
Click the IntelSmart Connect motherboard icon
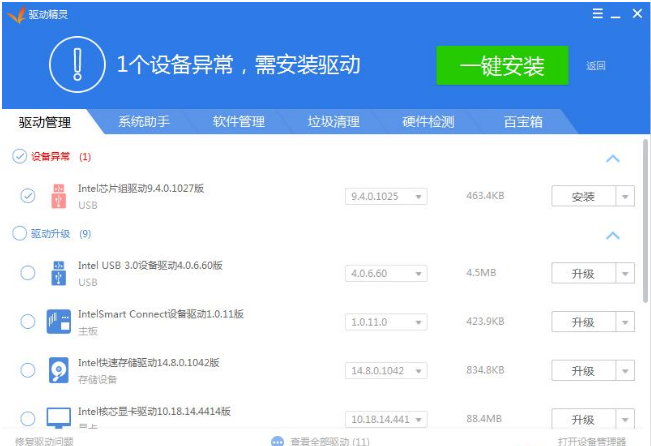[x=58, y=322]
